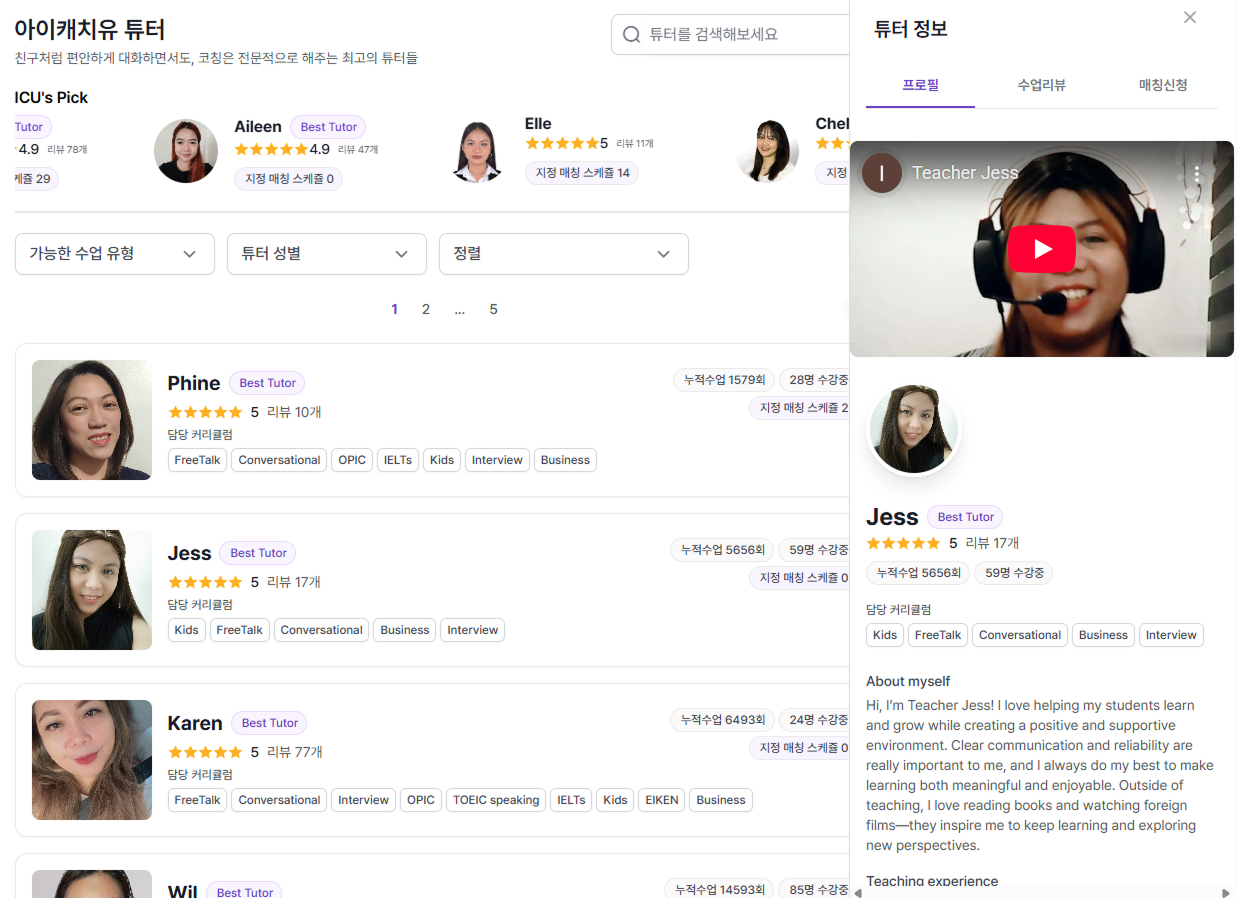Viewport: 1237px width, 898px height.
Task: Click Elle's name in ICU's Pick
Action: click(x=538, y=124)
